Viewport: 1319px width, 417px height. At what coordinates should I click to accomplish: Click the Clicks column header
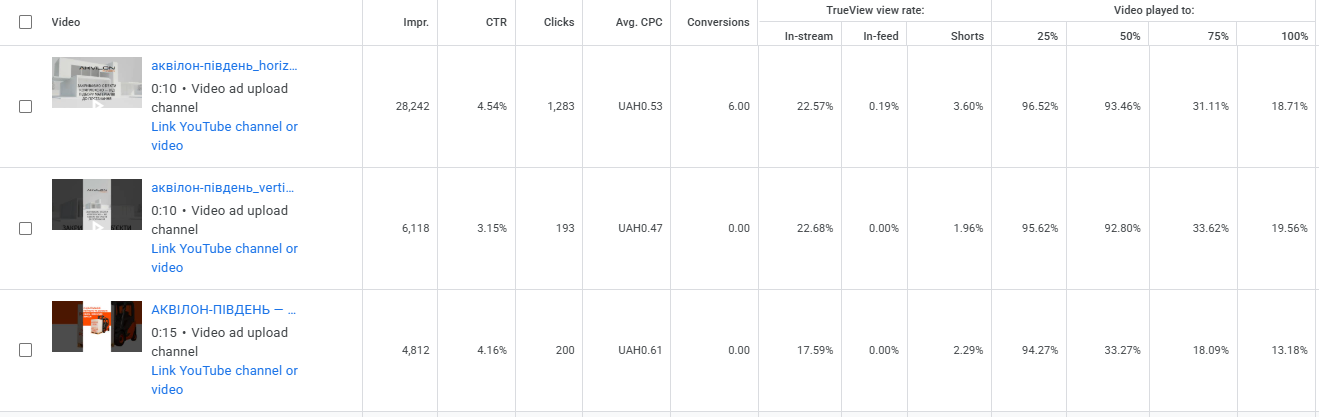click(x=559, y=22)
